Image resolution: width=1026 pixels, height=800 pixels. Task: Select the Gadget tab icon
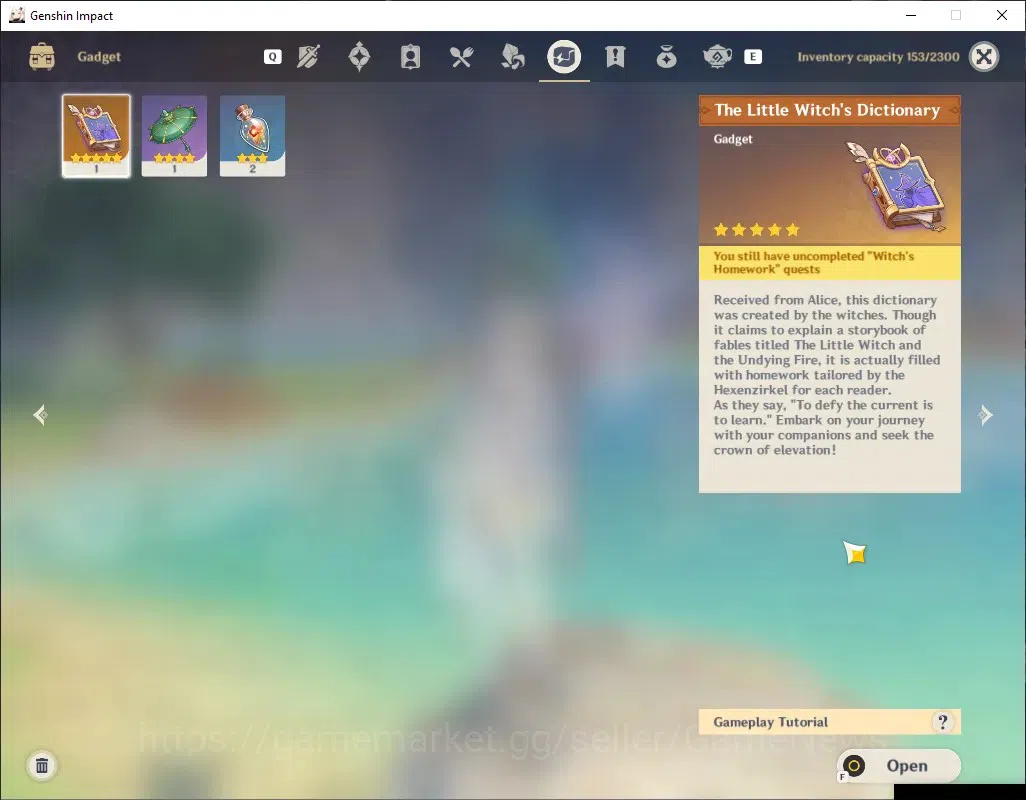pyautogui.click(x=564, y=57)
